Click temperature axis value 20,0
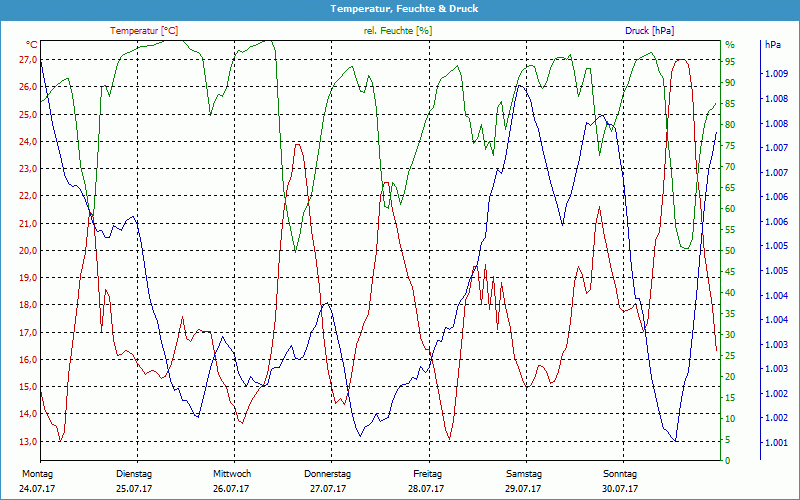800x500 pixels. pyautogui.click(x=28, y=251)
